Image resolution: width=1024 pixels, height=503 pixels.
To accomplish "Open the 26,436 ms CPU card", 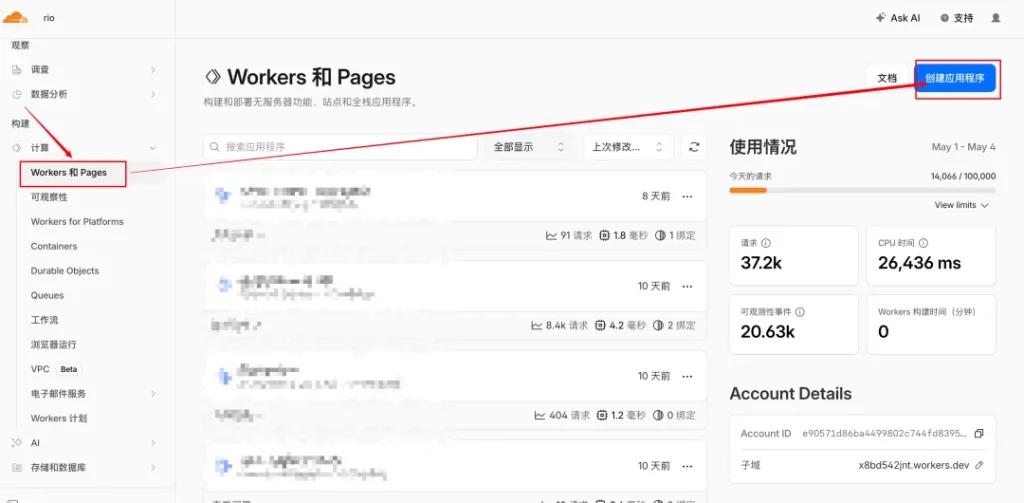I will [x=931, y=255].
